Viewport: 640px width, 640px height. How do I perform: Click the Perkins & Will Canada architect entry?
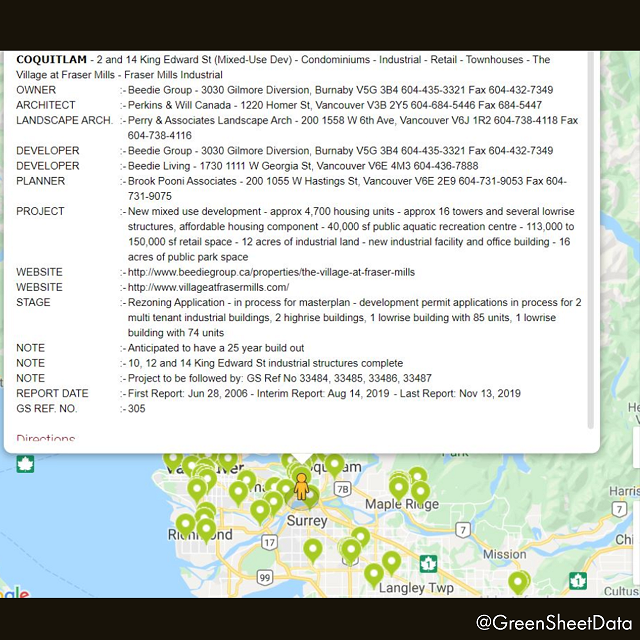click(x=335, y=105)
